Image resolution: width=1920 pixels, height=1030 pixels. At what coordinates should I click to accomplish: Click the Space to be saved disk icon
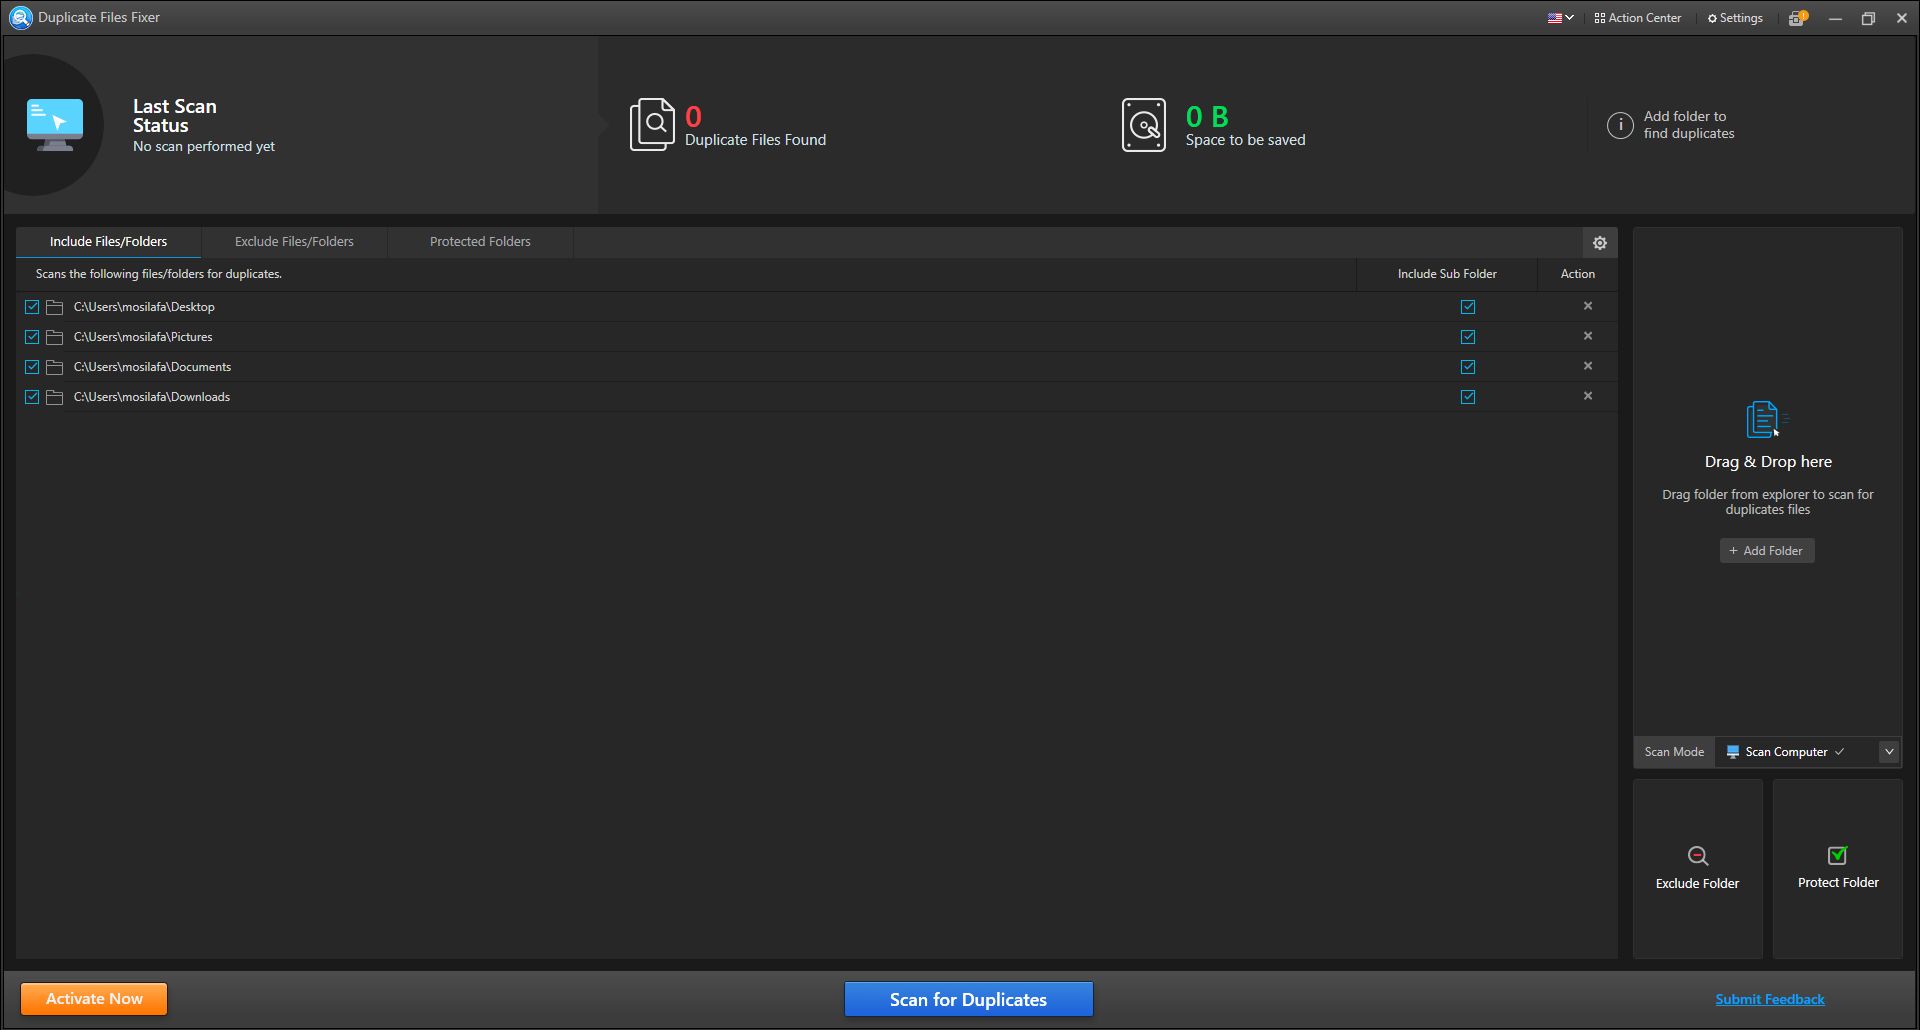(1144, 125)
